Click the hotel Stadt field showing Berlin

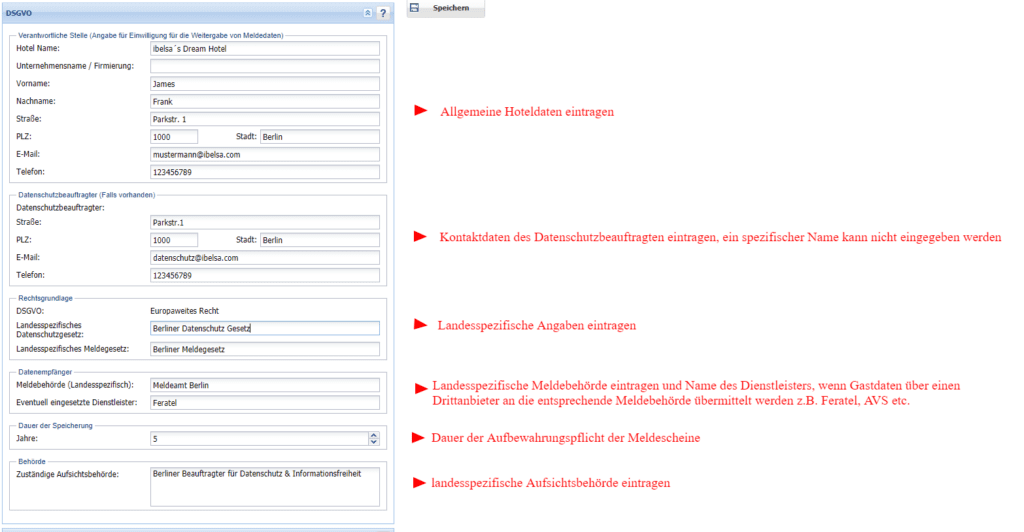click(319, 136)
